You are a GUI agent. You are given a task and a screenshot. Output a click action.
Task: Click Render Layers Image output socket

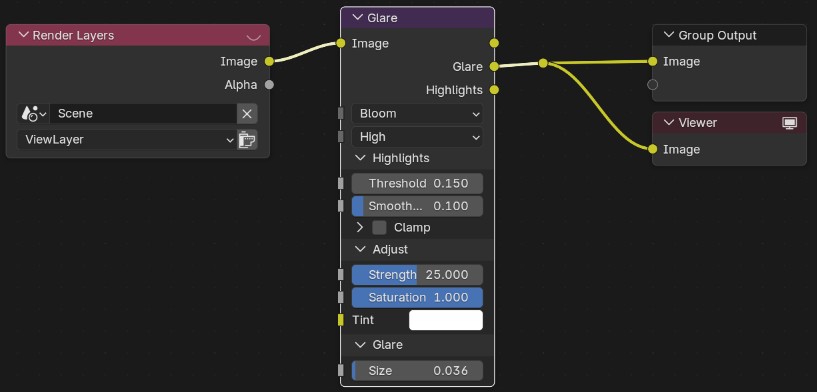269,62
